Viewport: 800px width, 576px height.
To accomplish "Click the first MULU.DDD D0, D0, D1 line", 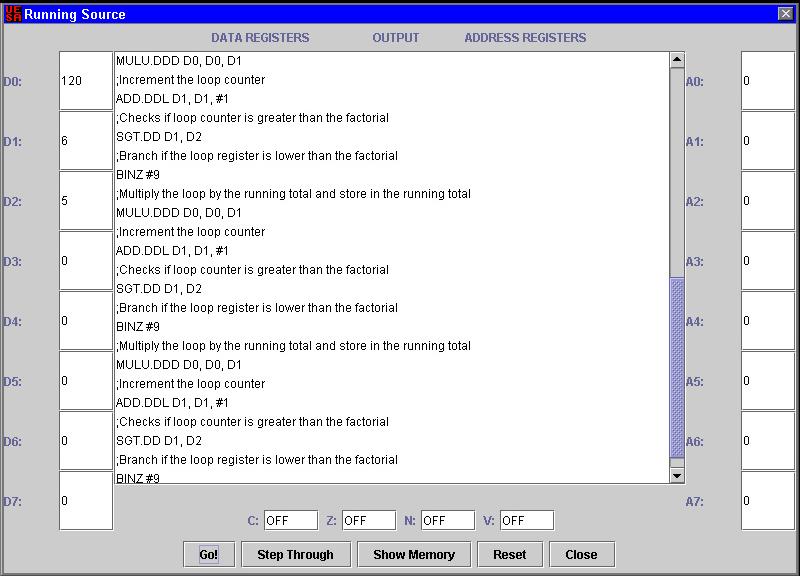I will pyautogui.click(x=179, y=61).
